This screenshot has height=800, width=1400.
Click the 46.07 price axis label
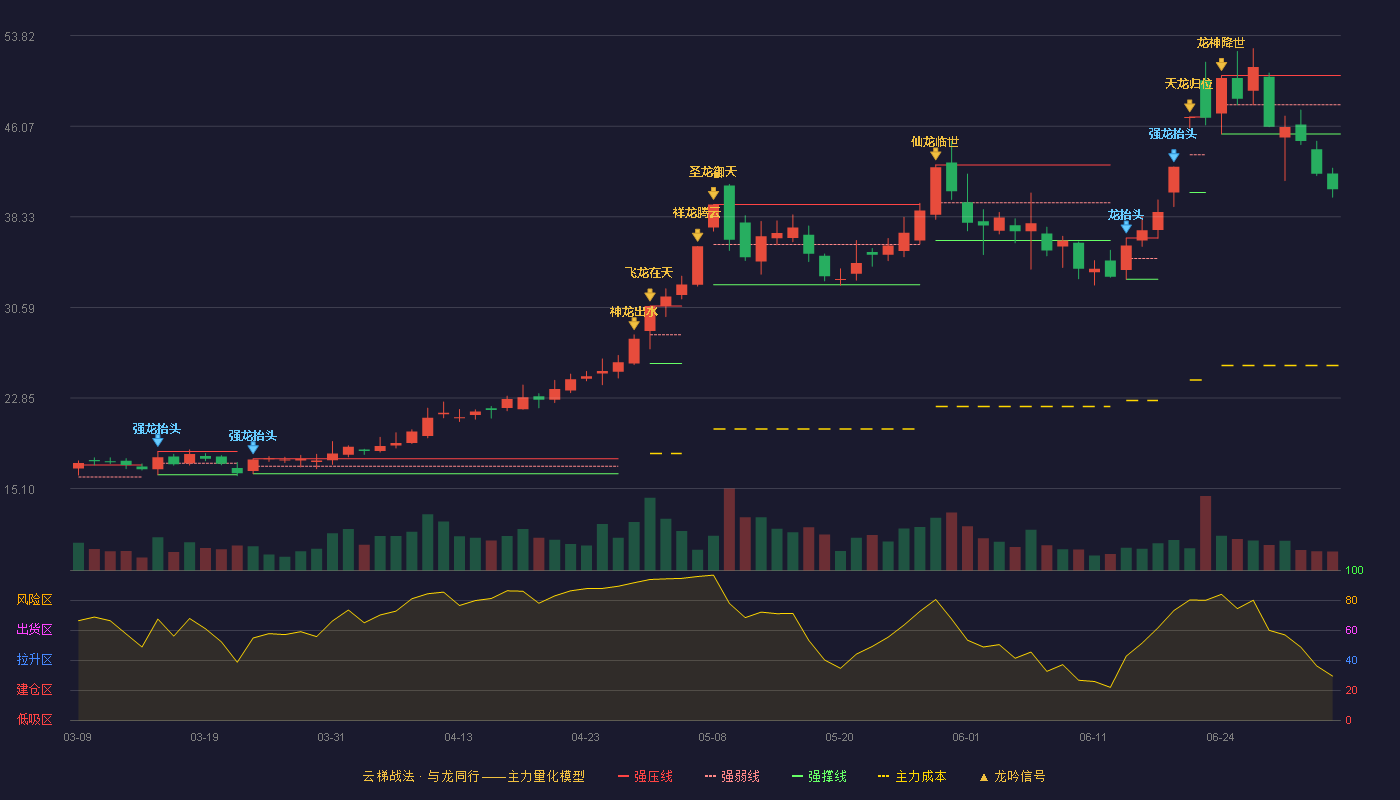point(20,127)
